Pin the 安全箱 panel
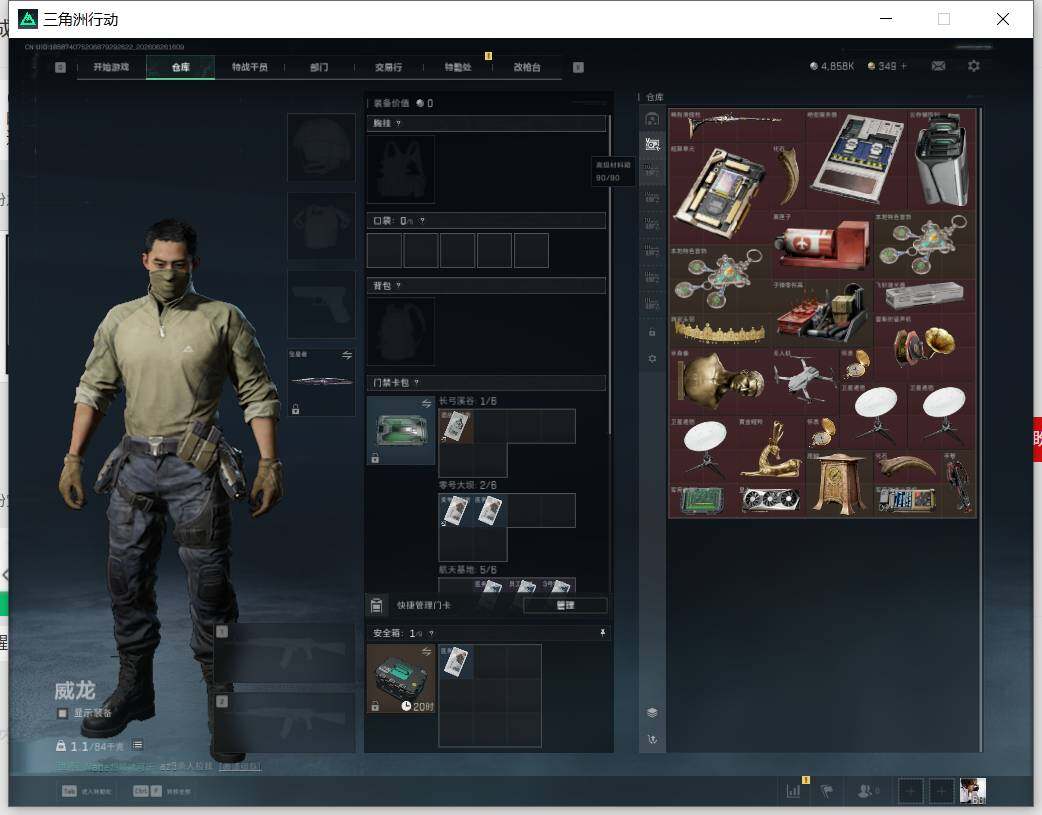Image resolution: width=1042 pixels, height=815 pixels. coord(603,633)
